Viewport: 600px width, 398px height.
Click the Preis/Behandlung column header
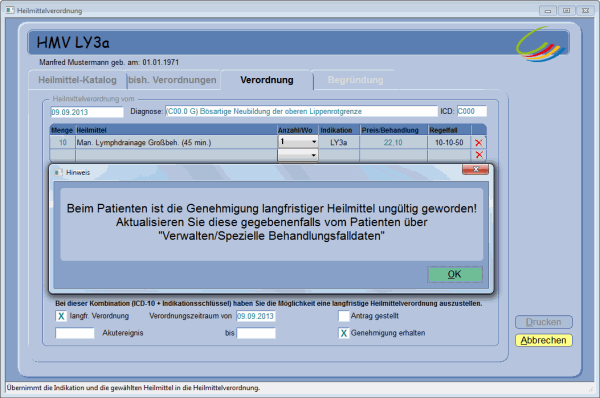(x=393, y=130)
